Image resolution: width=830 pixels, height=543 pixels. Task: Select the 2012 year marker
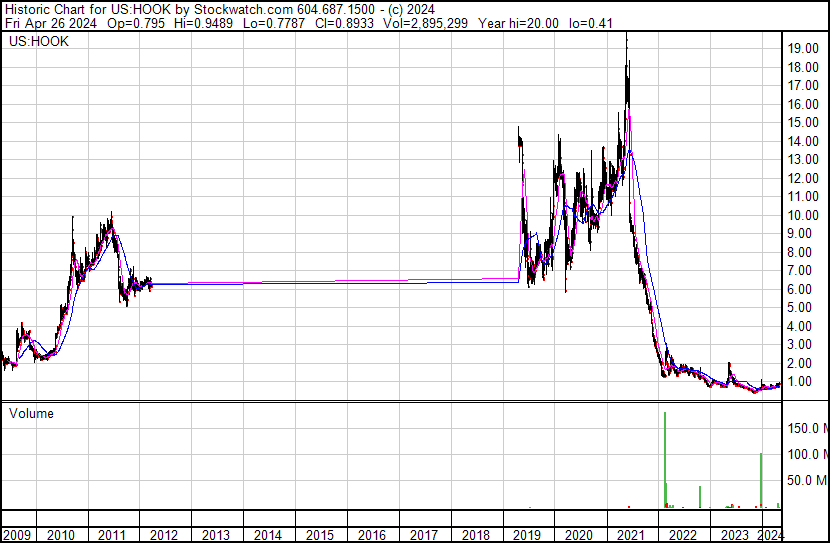(162, 535)
